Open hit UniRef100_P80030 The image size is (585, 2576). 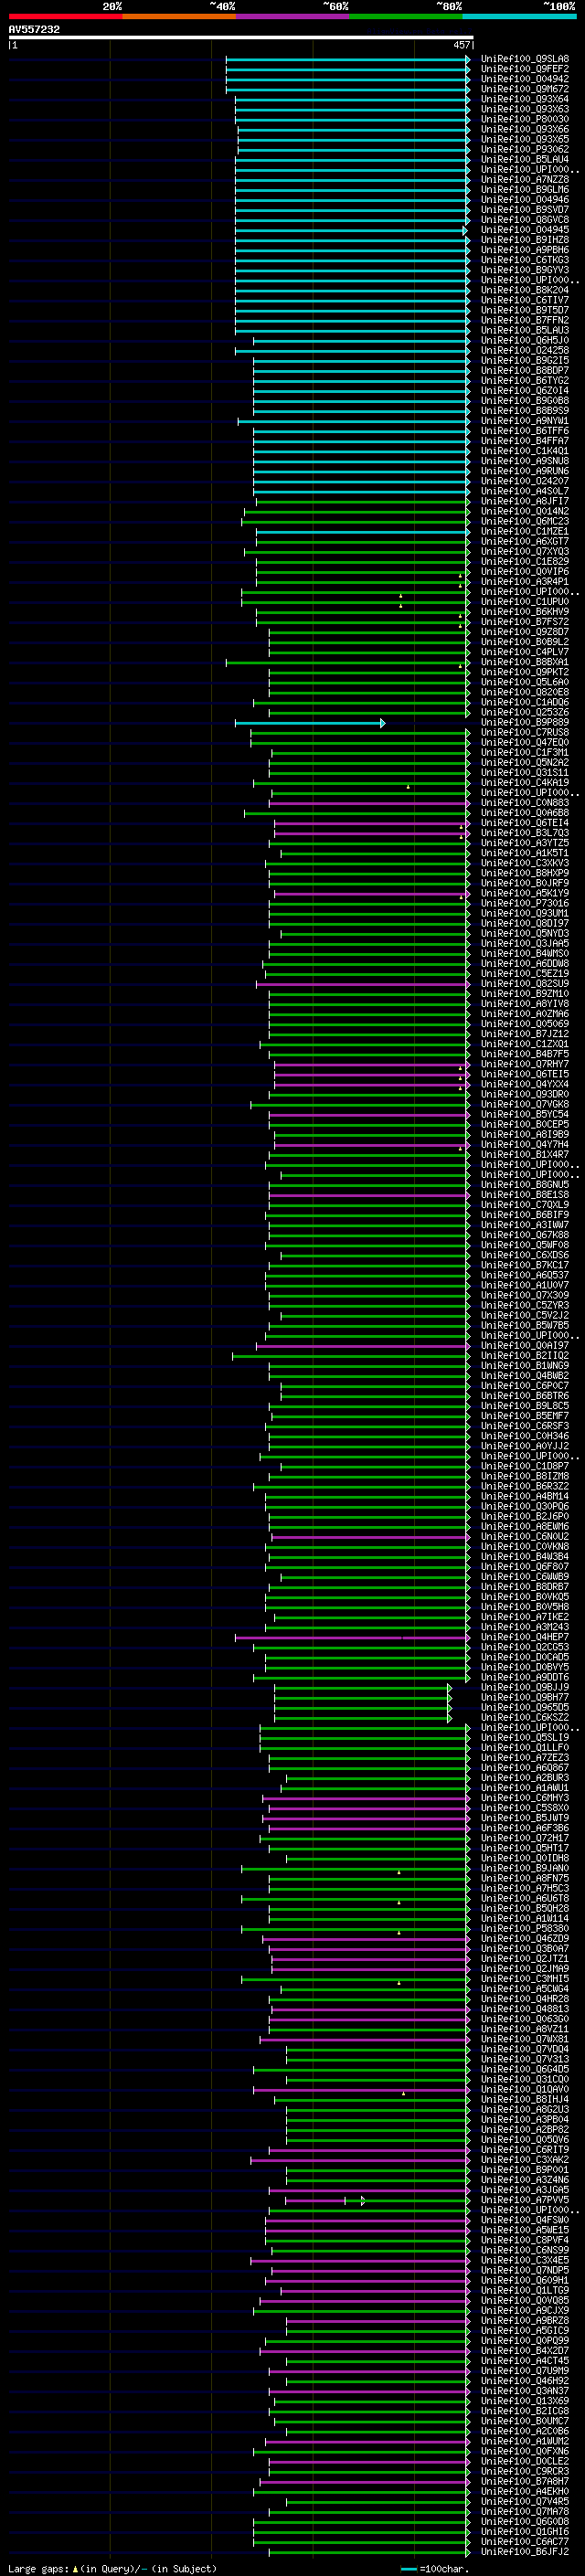[524, 120]
